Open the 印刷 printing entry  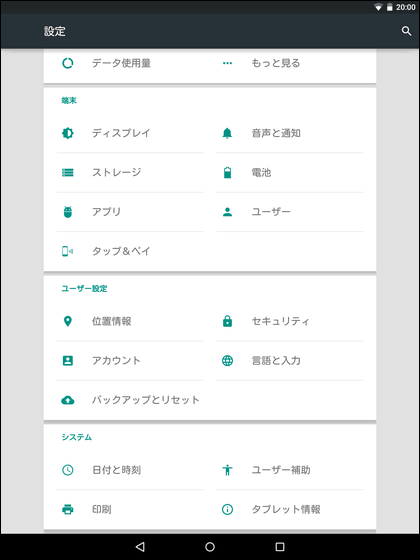[130, 509]
